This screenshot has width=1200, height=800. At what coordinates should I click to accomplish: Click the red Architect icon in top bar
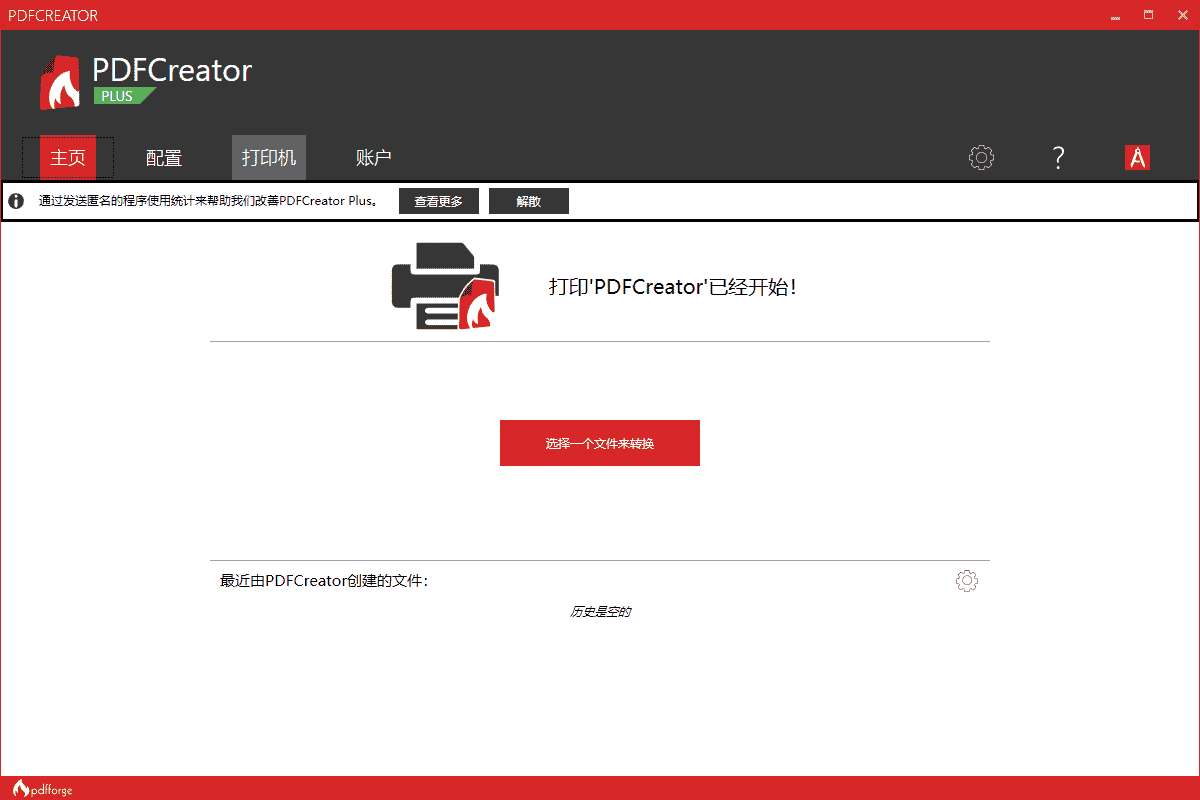tap(1137, 157)
